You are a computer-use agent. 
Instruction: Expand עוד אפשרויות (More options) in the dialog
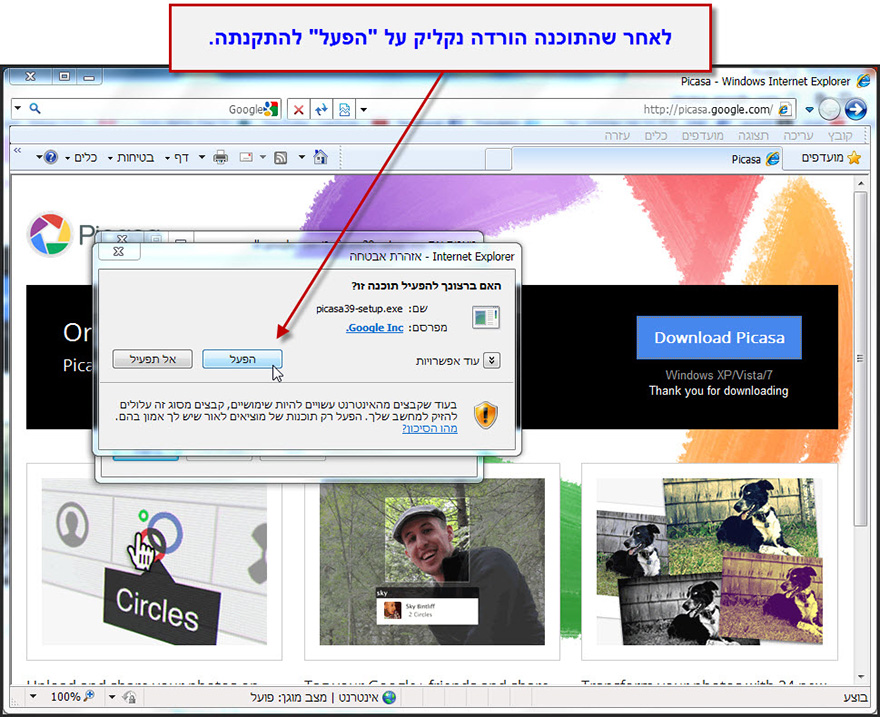(492, 360)
